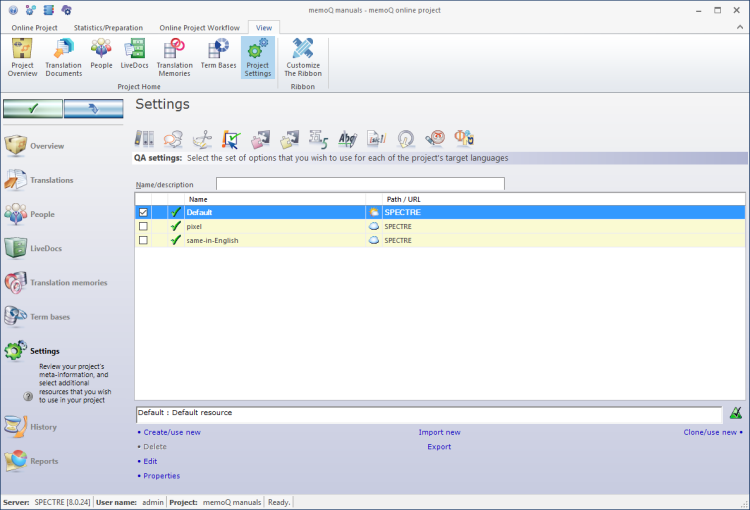750x510 pixels.
Task: Click Term Bases ribbon button
Action: click(218, 56)
